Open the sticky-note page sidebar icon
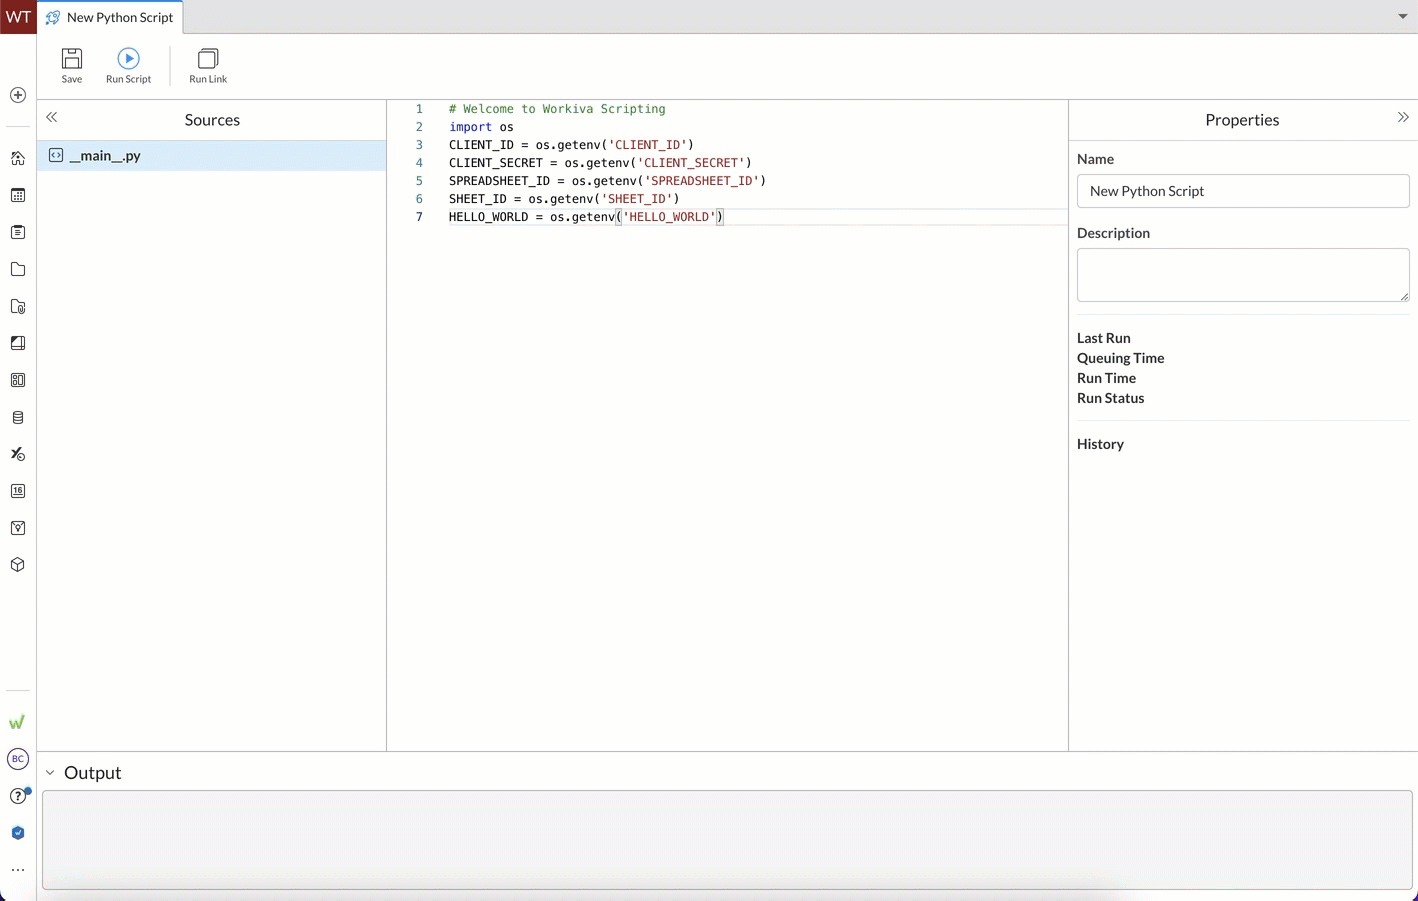 point(18,343)
